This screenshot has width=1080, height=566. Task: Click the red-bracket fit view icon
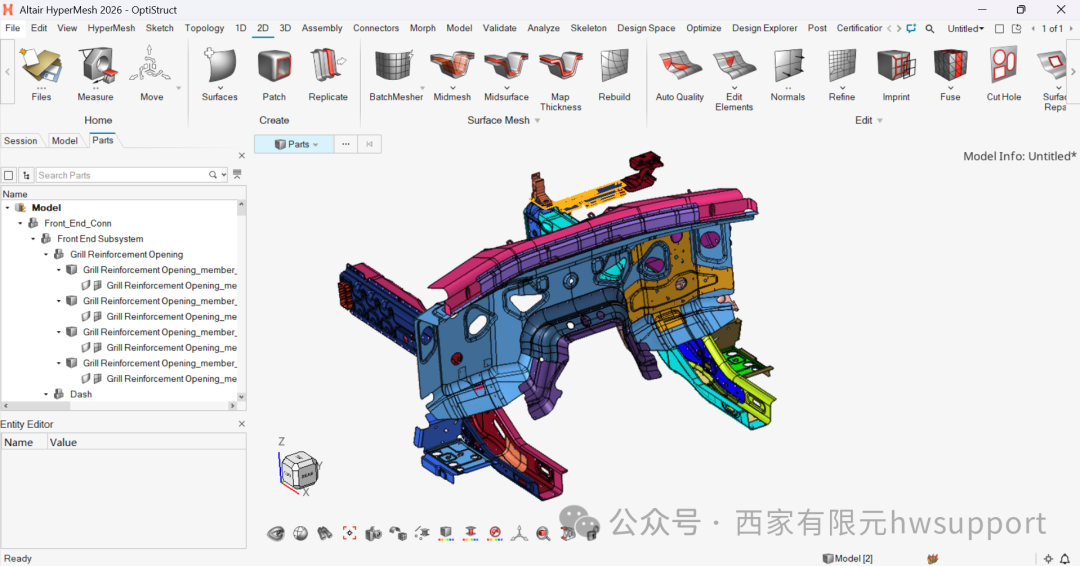[x=349, y=533]
